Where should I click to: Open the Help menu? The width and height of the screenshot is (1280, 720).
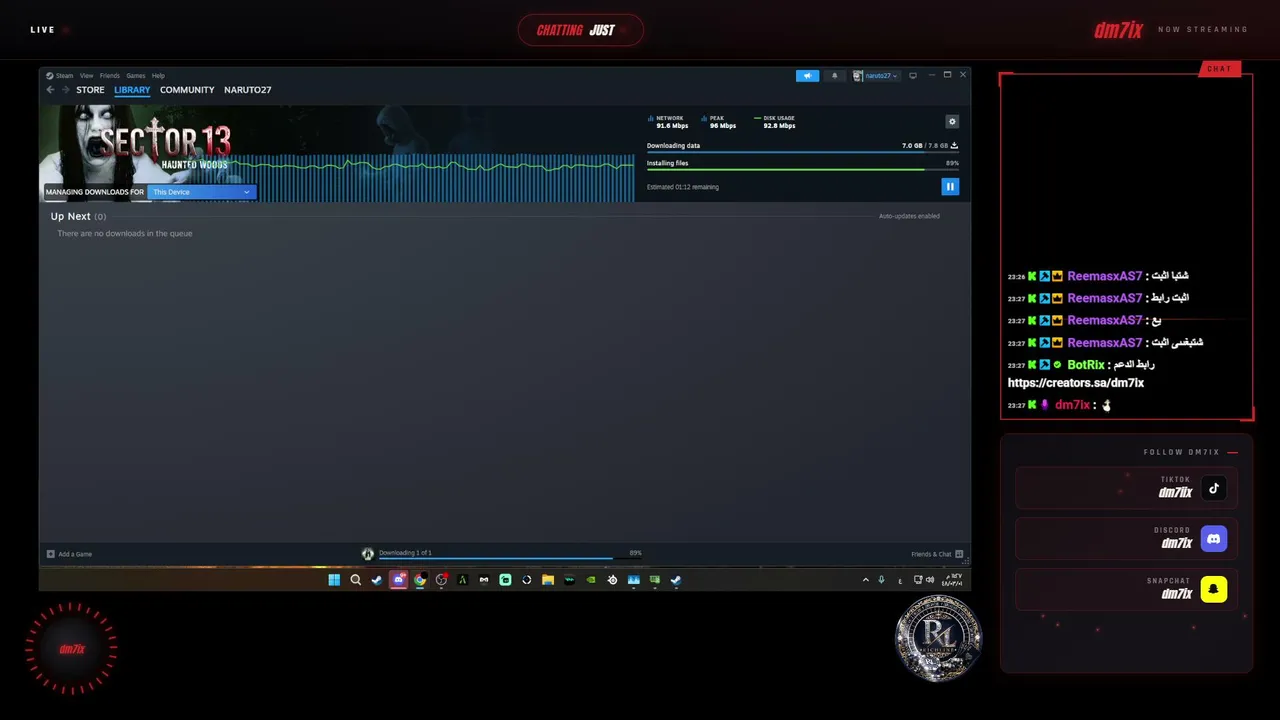point(158,76)
